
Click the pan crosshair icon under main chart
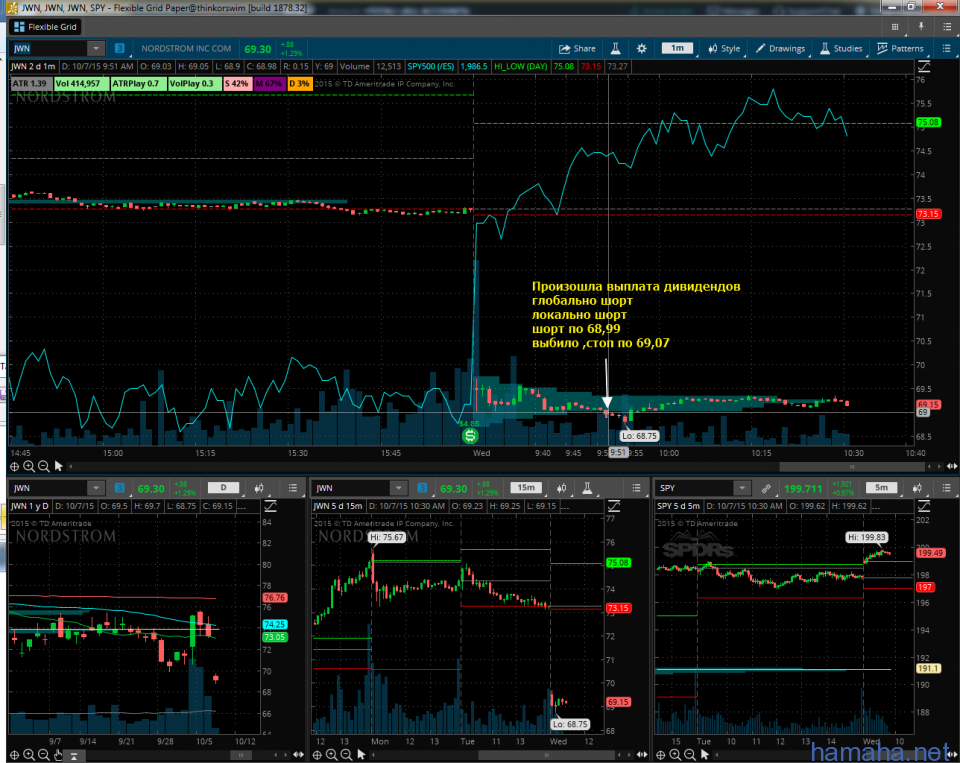(14, 467)
